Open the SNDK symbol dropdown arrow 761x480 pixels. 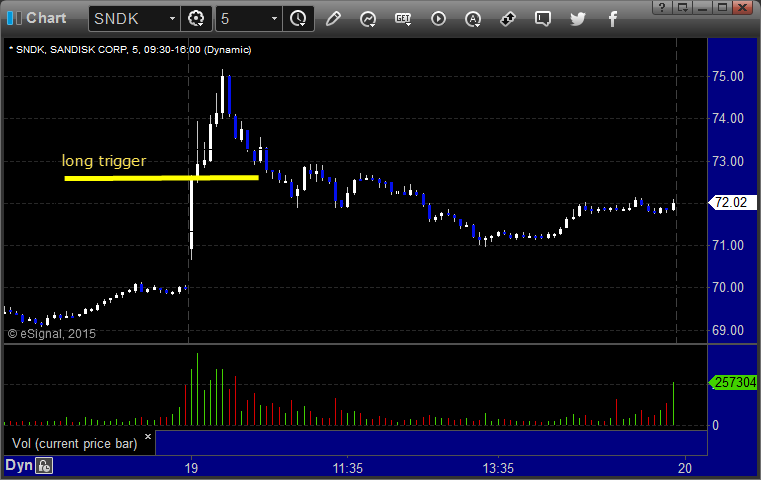pos(172,19)
